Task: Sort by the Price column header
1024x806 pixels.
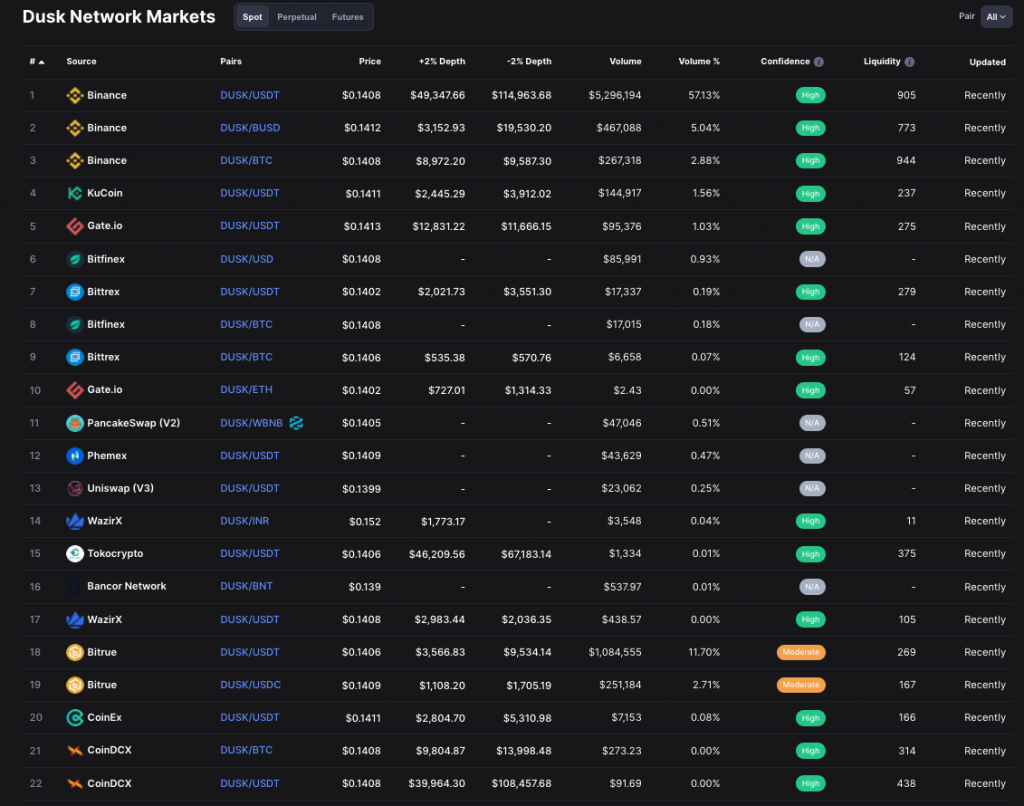Action: [x=370, y=61]
